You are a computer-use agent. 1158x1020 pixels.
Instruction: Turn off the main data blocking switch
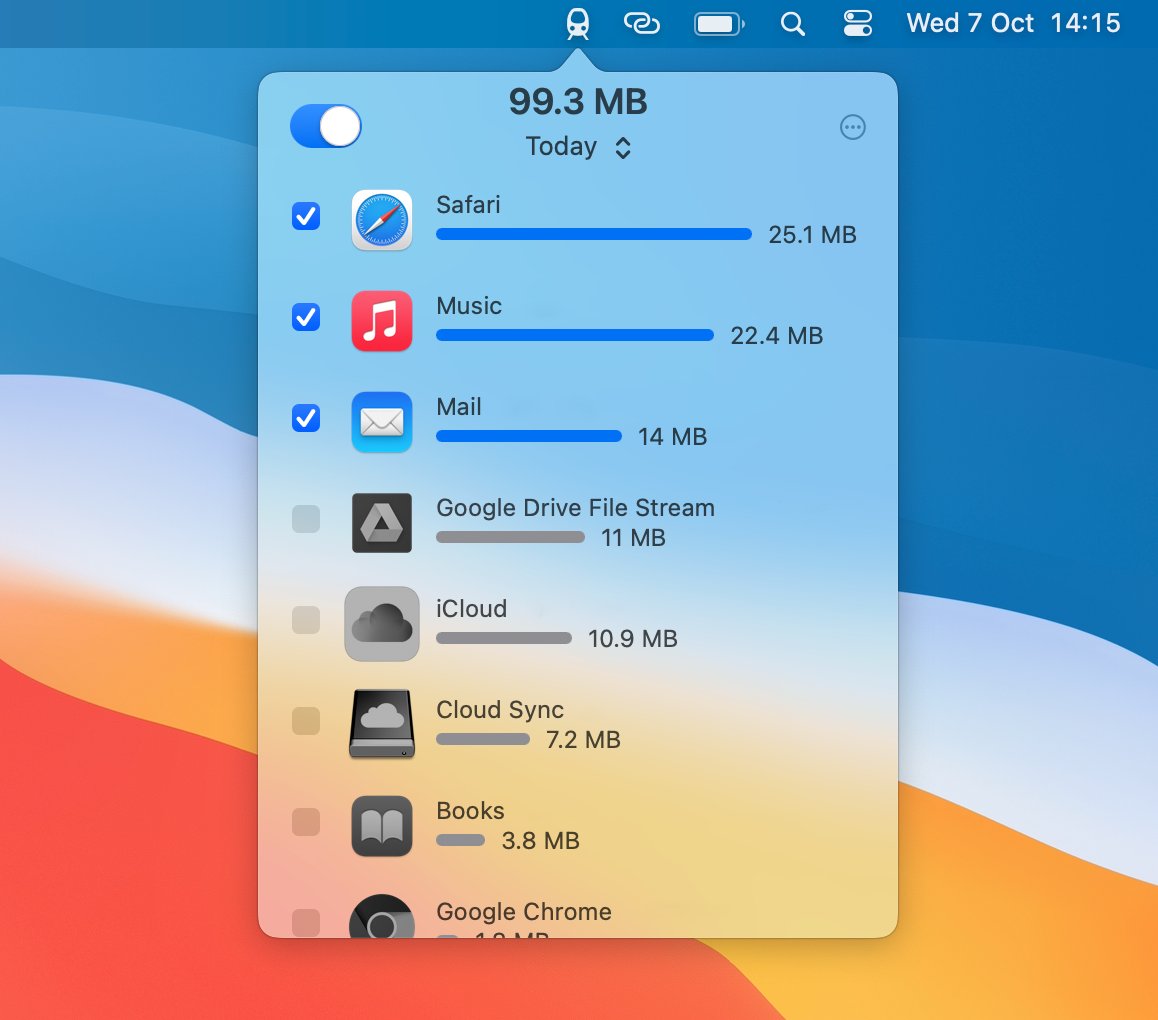pyautogui.click(x=326, y=126)
